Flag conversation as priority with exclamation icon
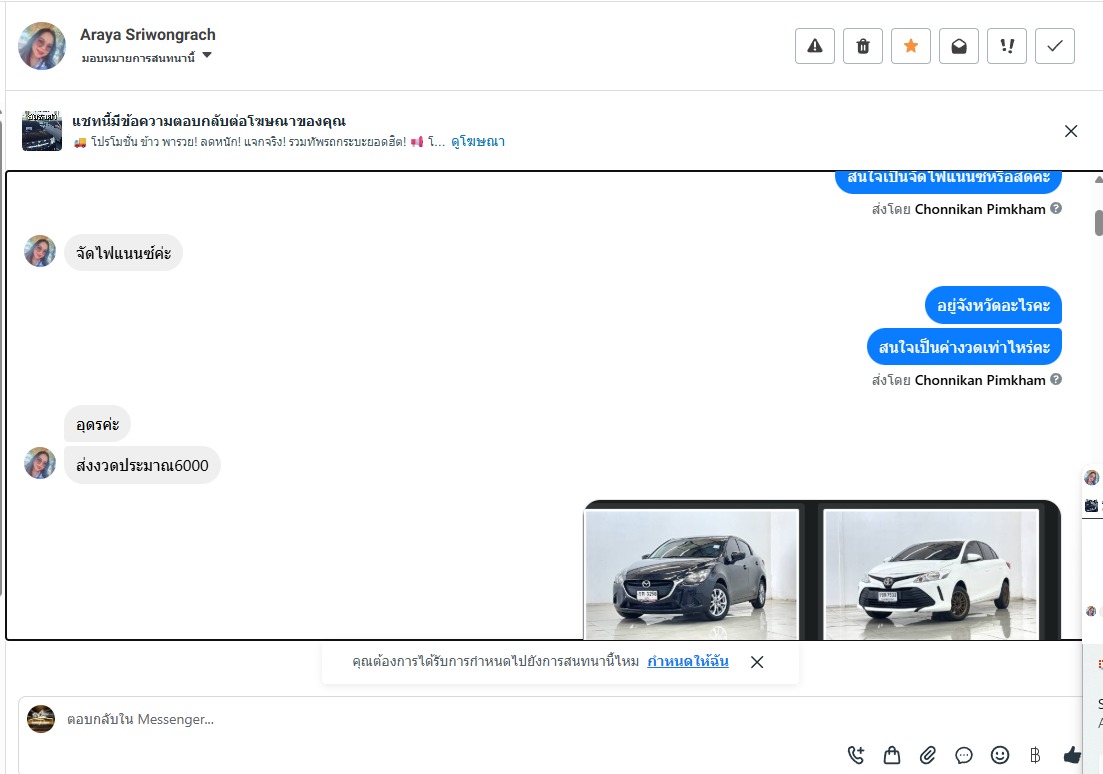This screenshot has width=1103, height=774. pyautogui.click(x=1007, y=46)
